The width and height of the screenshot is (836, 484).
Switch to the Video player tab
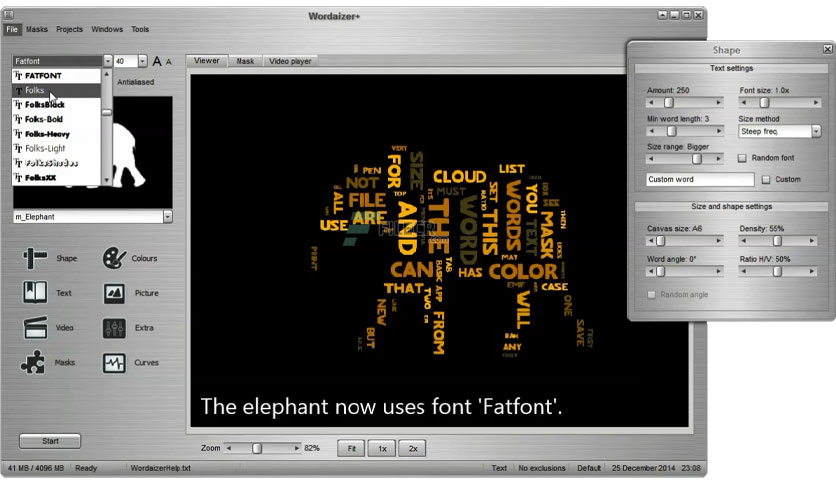coord(290,61)
